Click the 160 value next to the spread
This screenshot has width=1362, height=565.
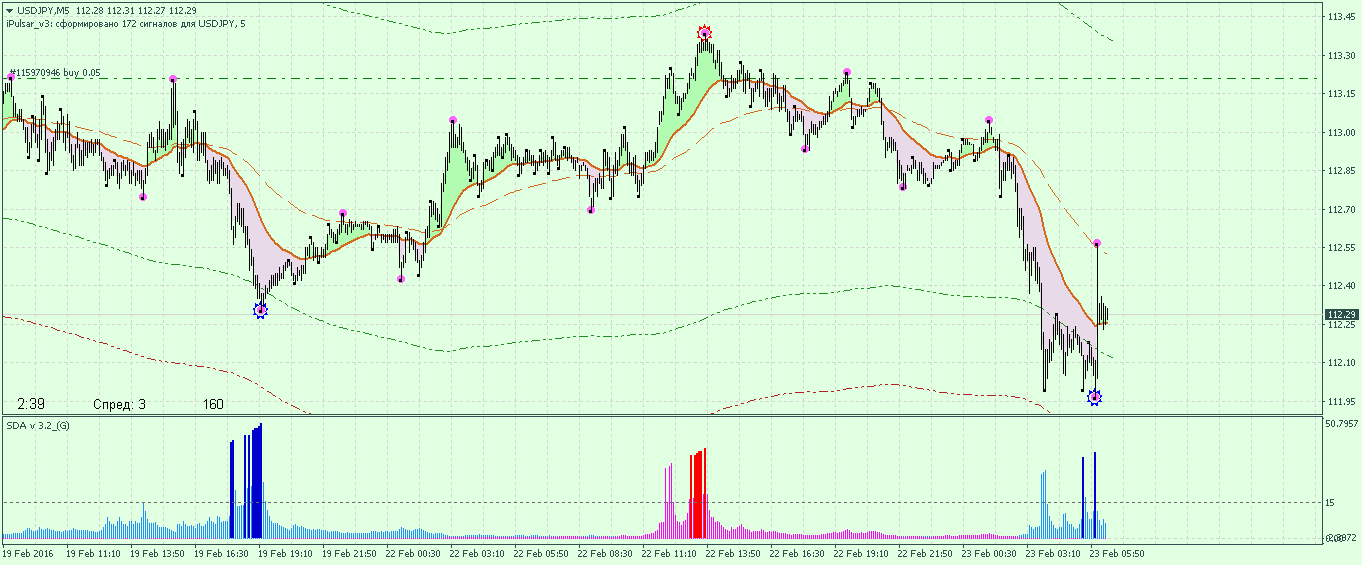(213, 404)
